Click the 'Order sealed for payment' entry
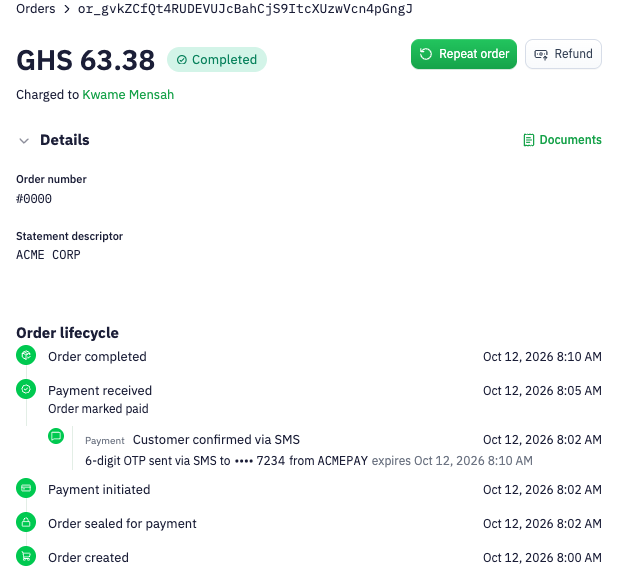The height and width of the screenshot is (580, 618). click(122, 524)
